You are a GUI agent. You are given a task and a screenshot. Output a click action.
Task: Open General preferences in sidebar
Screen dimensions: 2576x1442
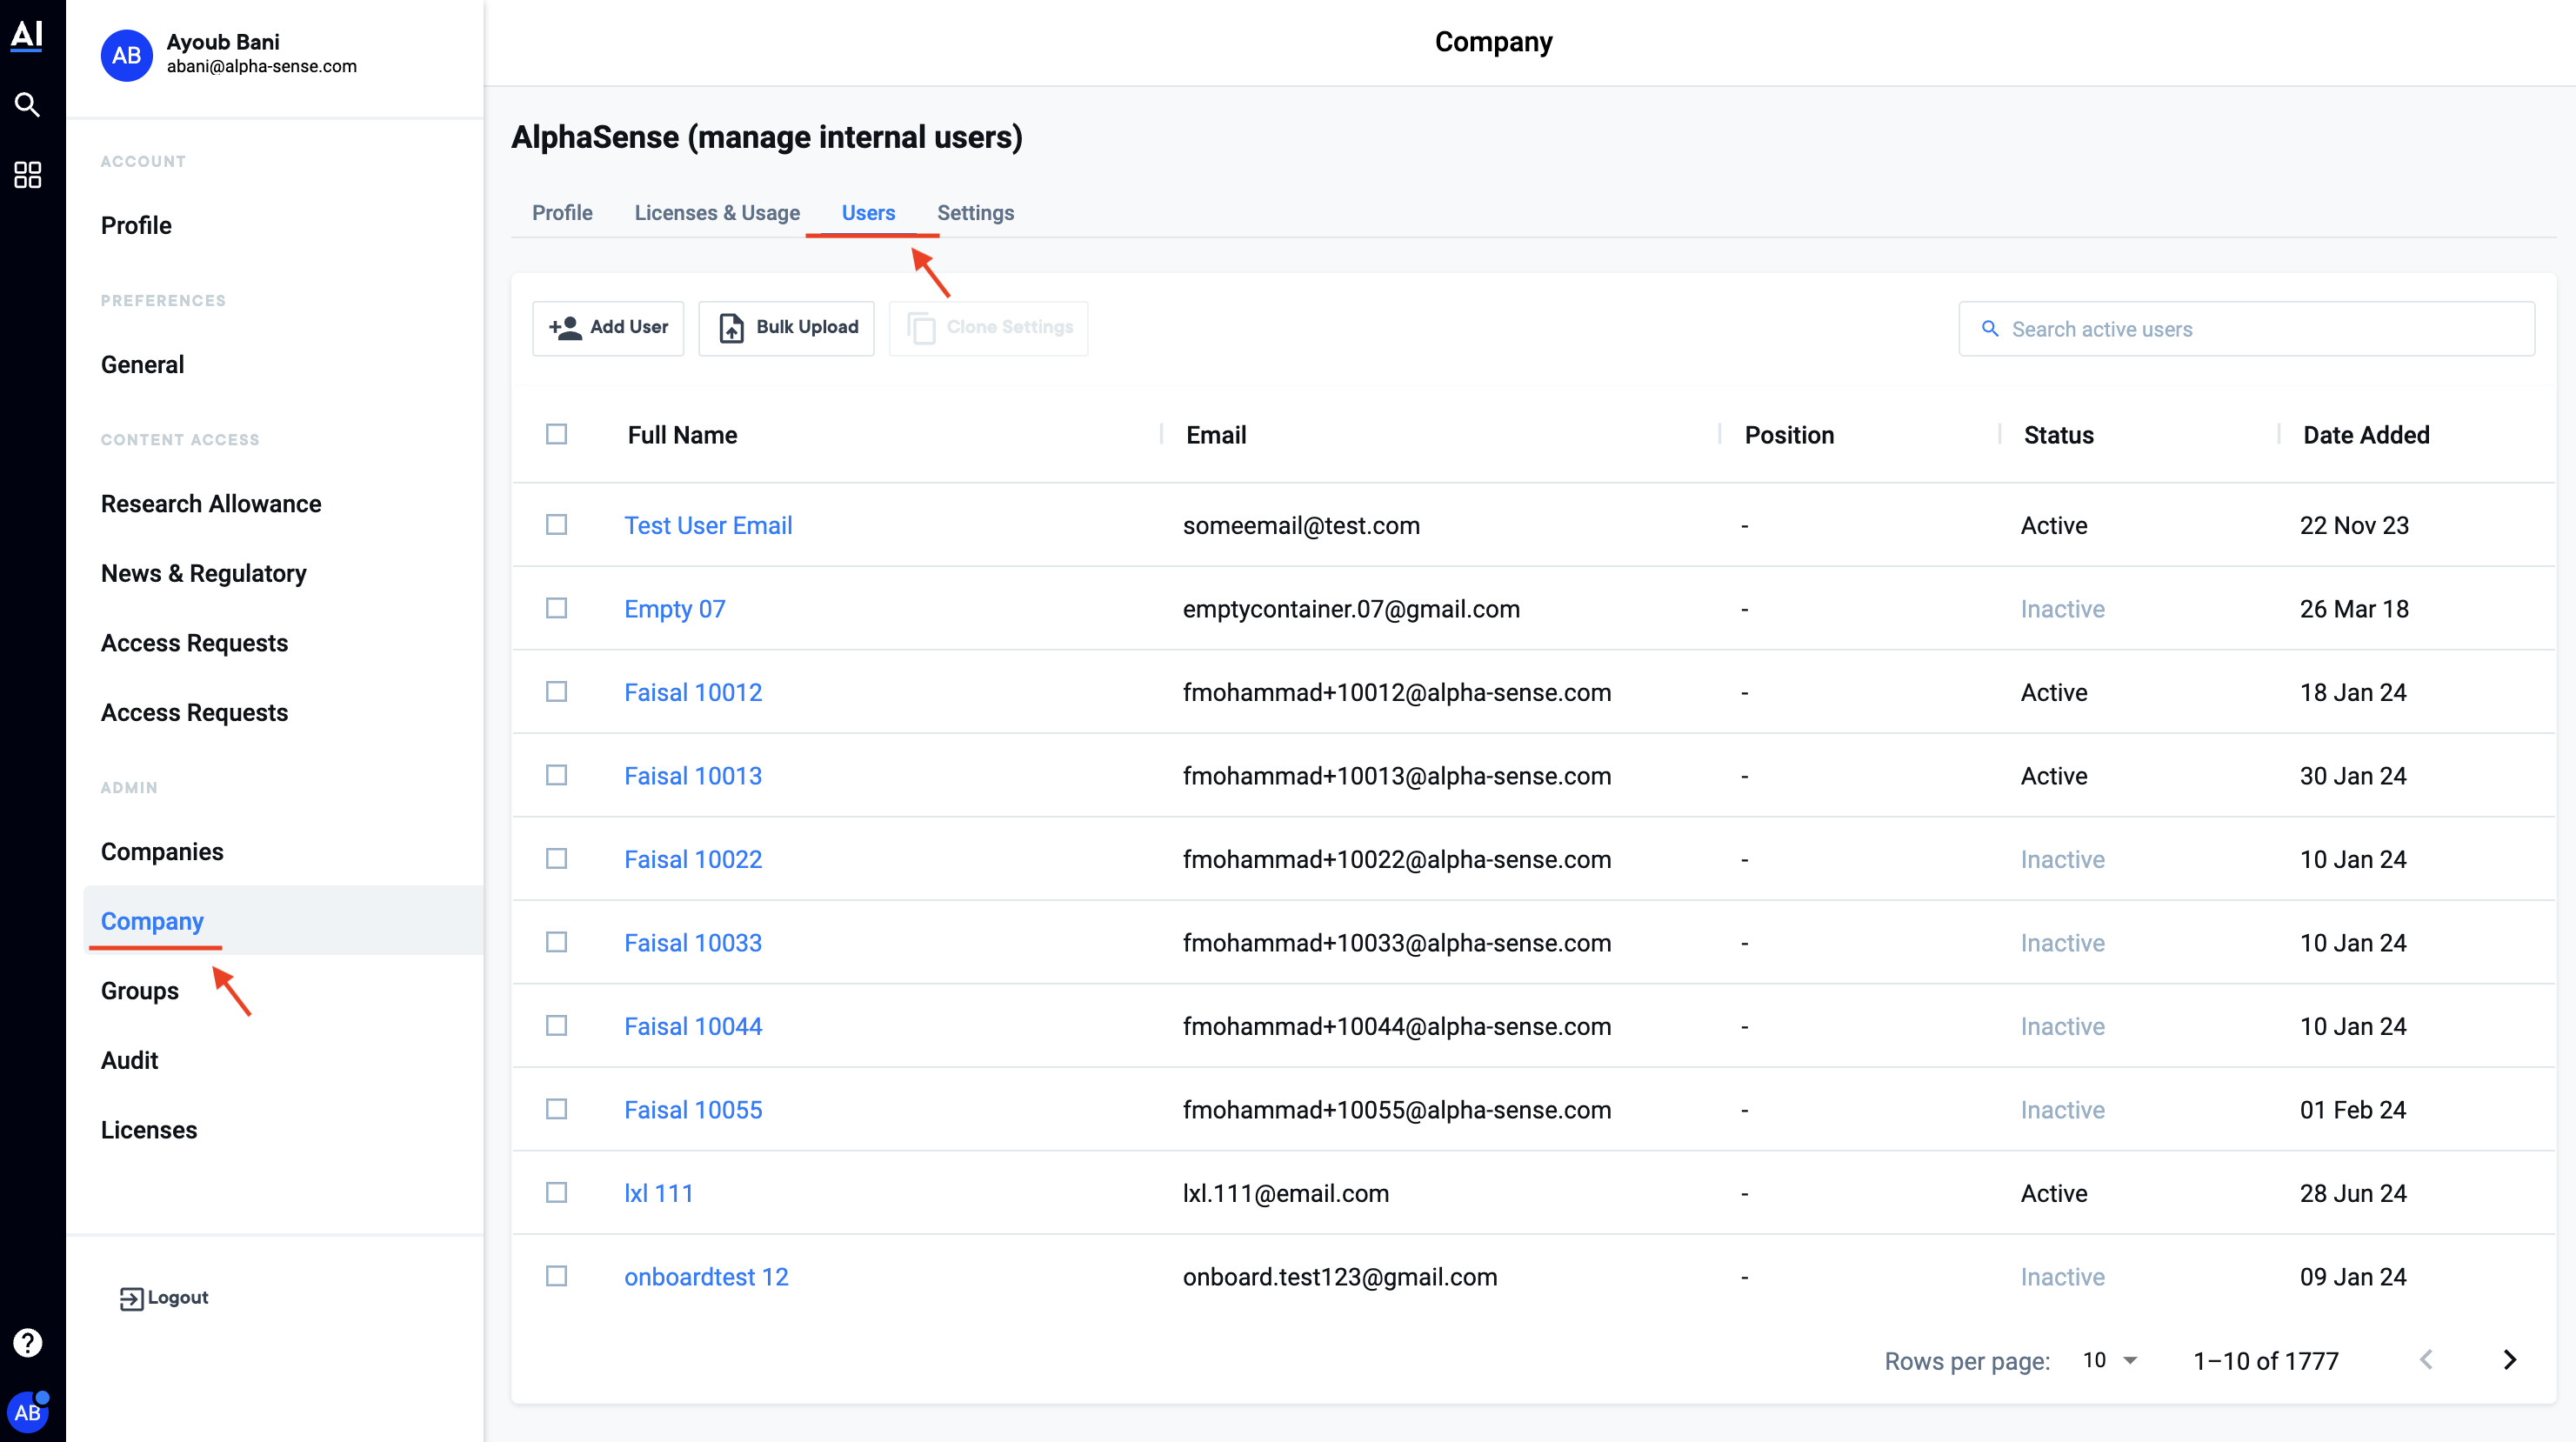coord(142,364)
